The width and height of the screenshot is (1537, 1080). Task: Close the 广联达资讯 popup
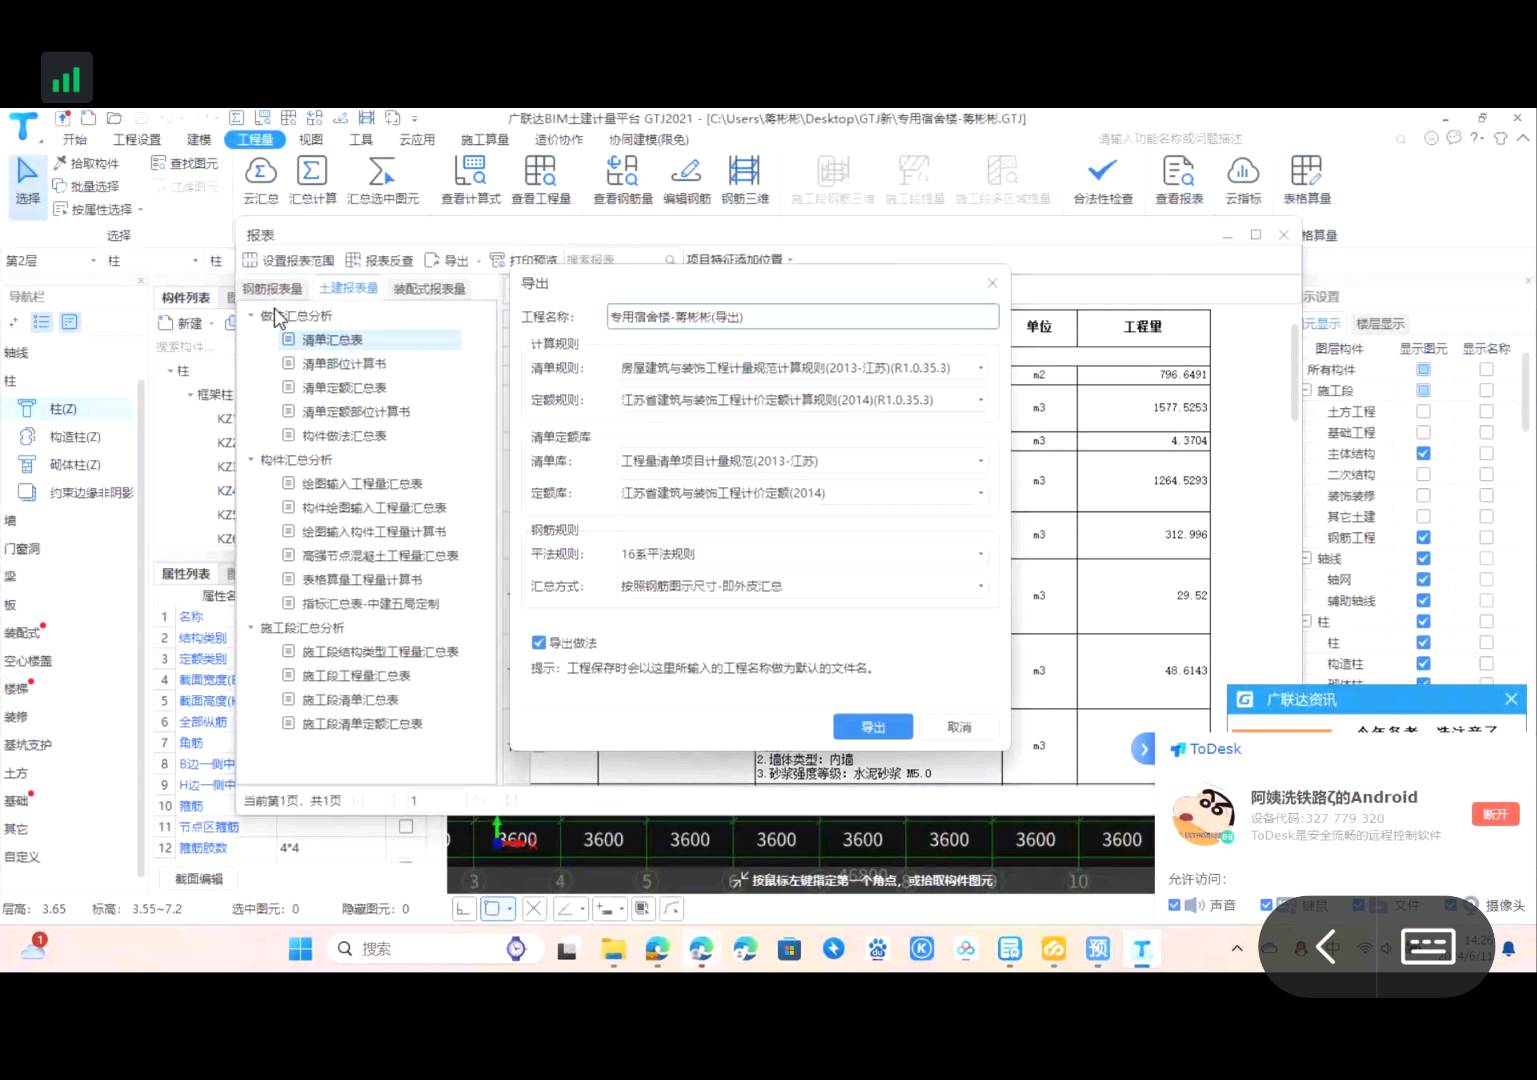[x=1511, y=699]
